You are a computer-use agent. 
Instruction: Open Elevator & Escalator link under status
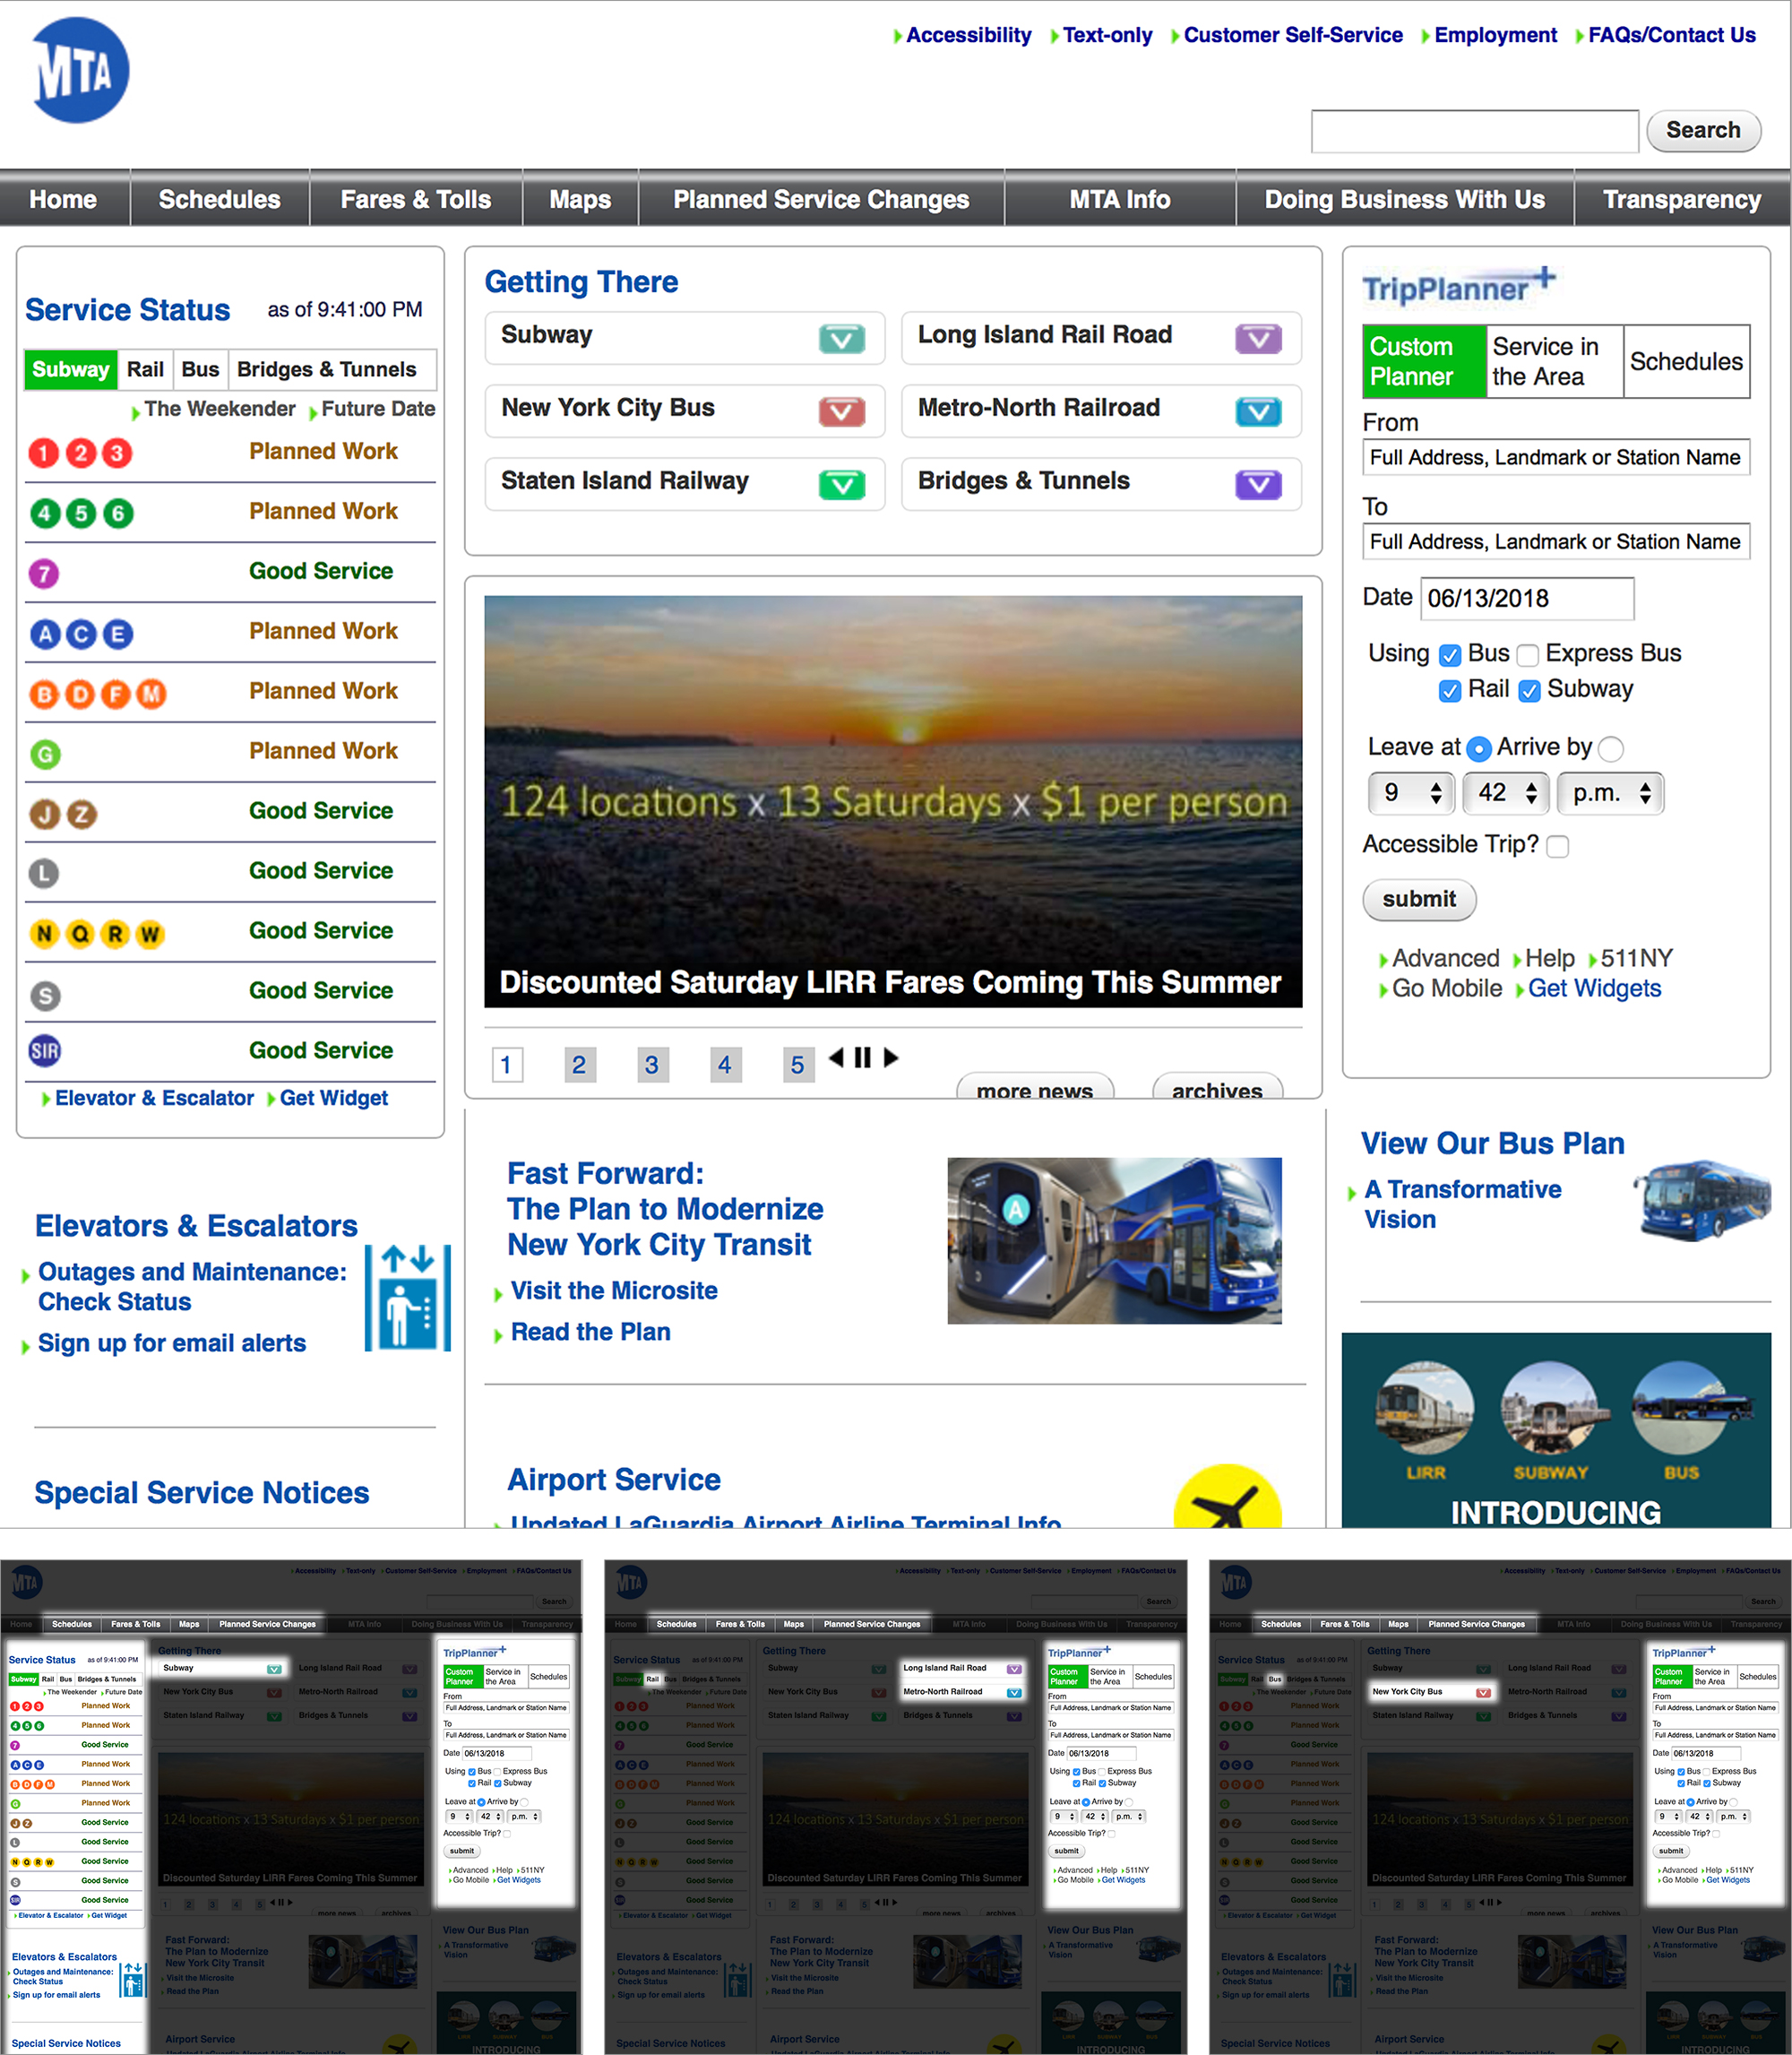click(x=154, y=1098)
